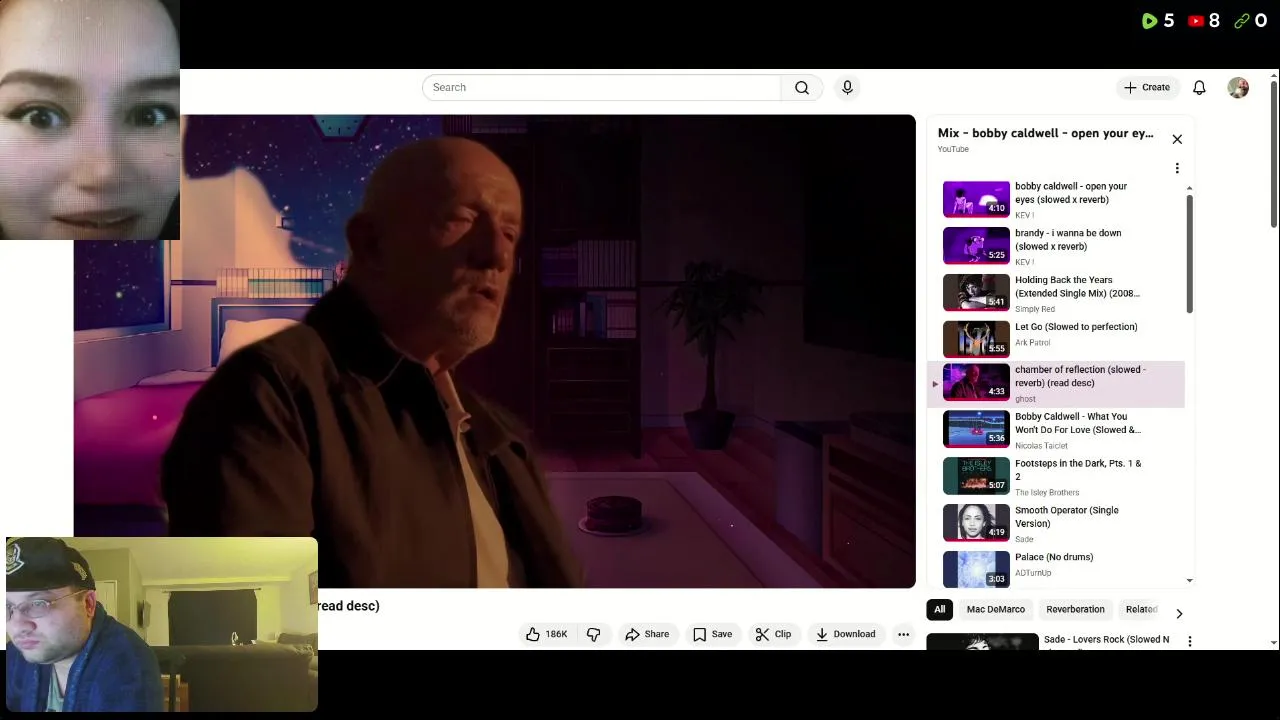The height and width of the screenshot is (720, 1280).
Task: Share the video
Action: (647, 634)
